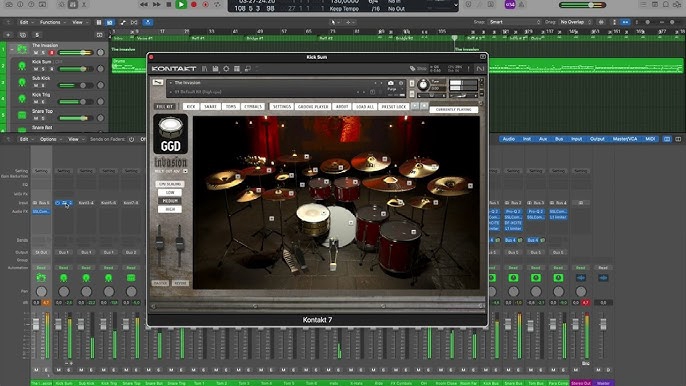Screen dimensions: 686x386
Task: Click Kontakt's rack view icon
Action: [x=237, y=69]
